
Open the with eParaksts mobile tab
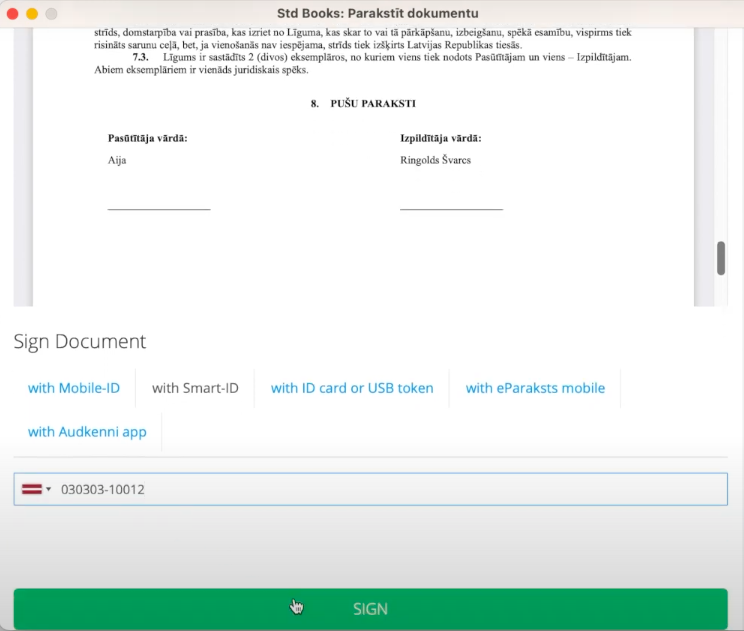535,388
